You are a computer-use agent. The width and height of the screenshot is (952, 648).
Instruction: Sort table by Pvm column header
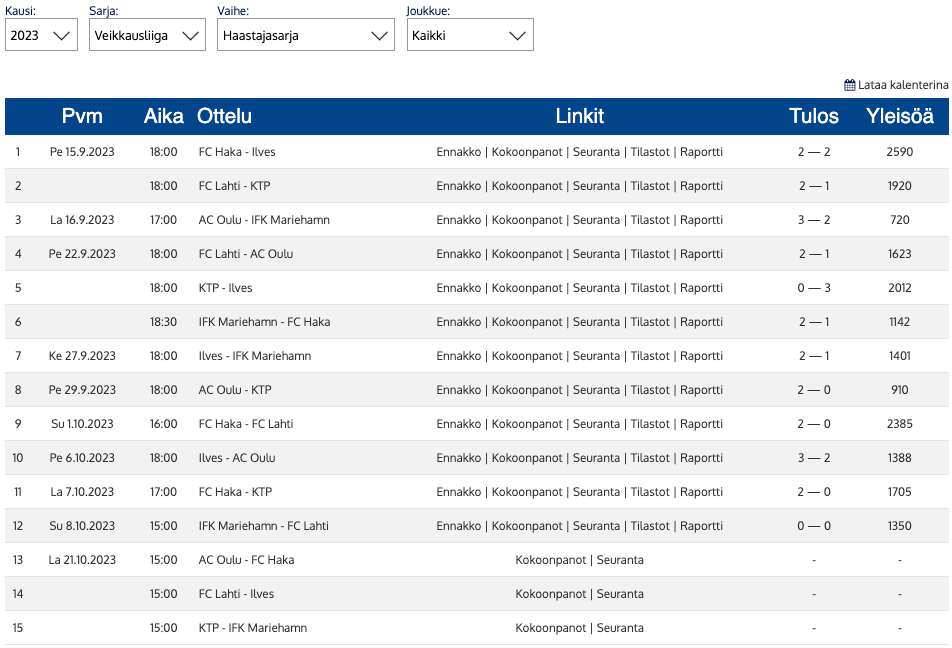pos(82,116)
